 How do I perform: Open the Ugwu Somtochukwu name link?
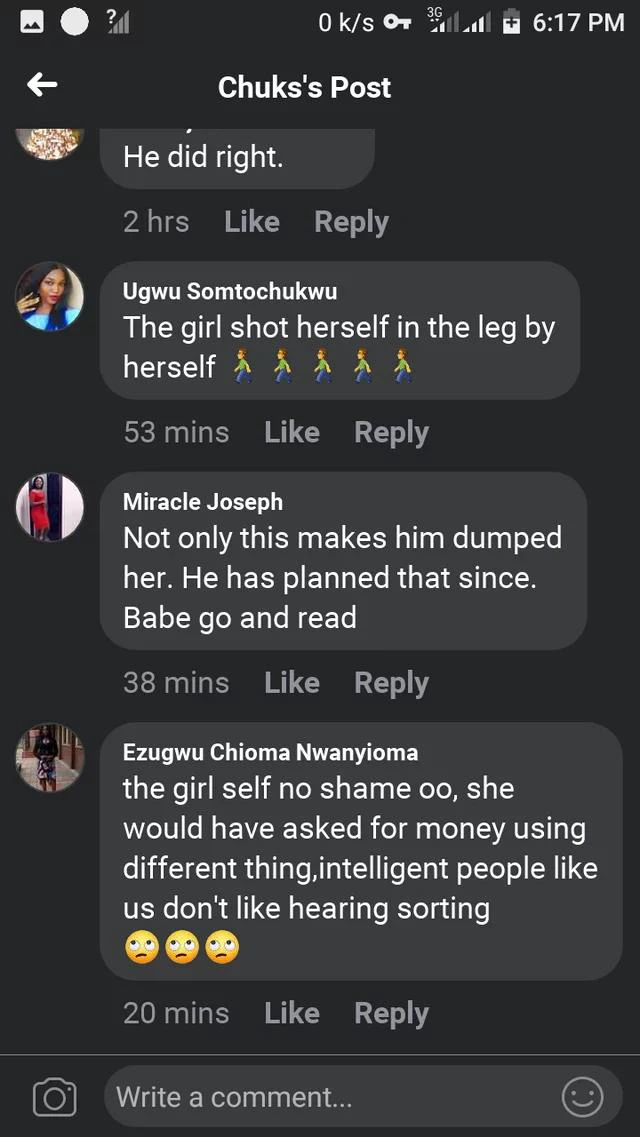229,291
